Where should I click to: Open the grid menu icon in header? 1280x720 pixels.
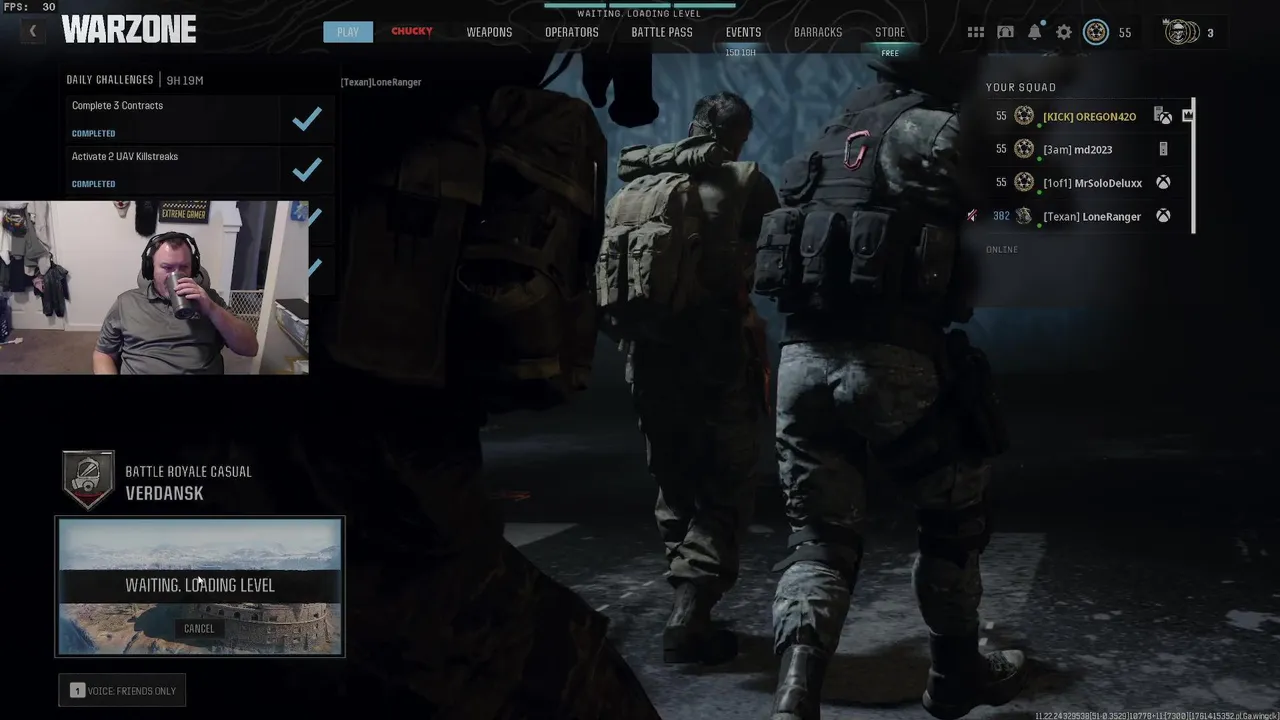click(x=976, y=32)
